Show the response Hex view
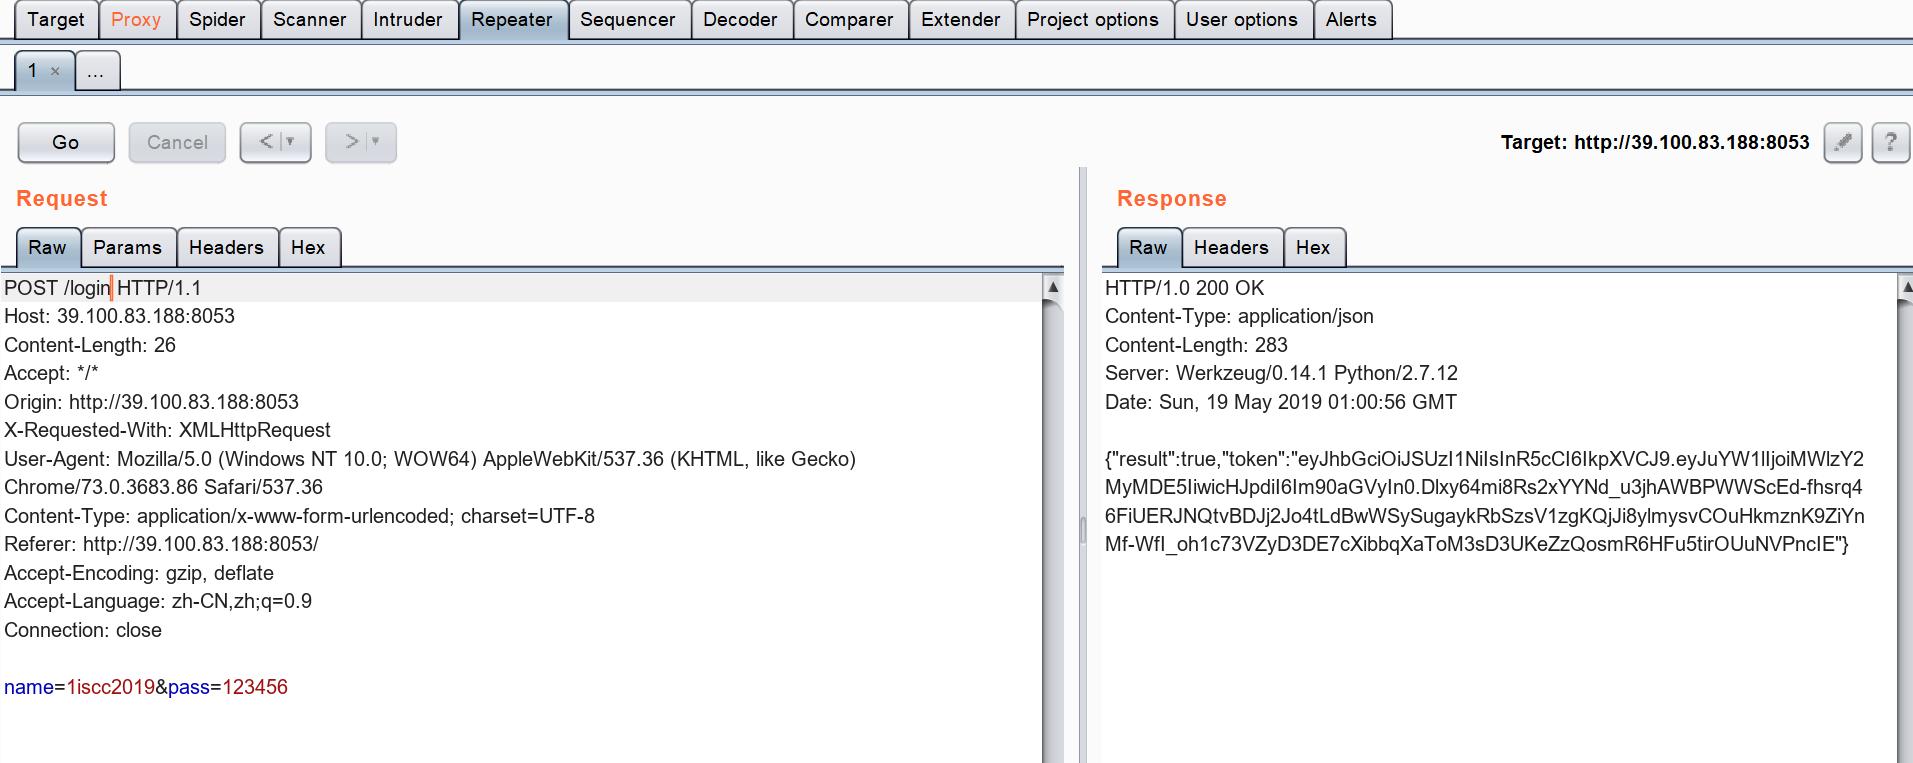This screenshot has width=1913, height=763. pyautogui.click(x=1314, y=248)
